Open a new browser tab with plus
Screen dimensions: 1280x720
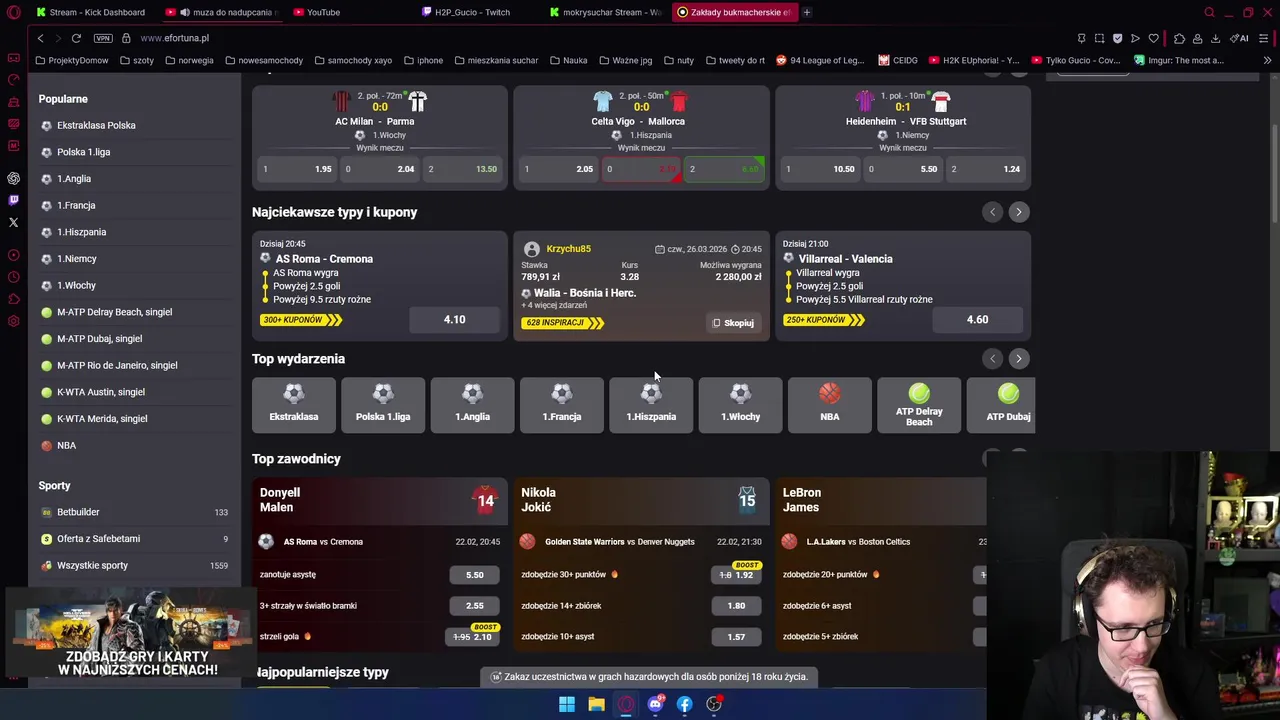(807, 12)
